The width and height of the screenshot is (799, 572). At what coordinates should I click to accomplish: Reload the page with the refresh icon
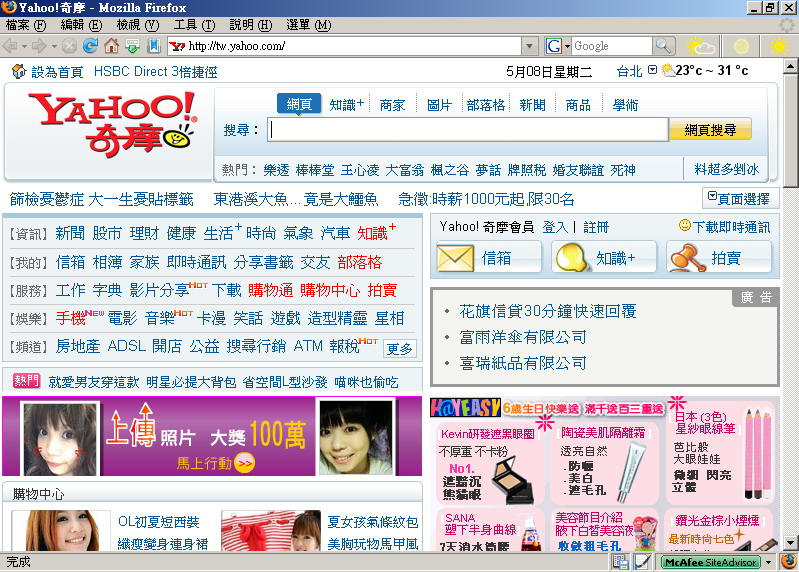(90, 46)
